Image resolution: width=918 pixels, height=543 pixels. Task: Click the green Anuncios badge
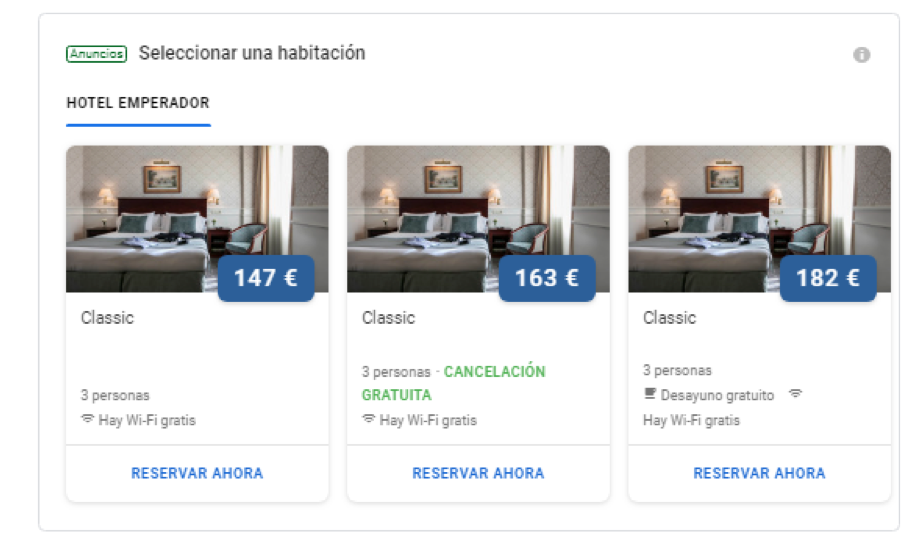(x=97, y=54)
